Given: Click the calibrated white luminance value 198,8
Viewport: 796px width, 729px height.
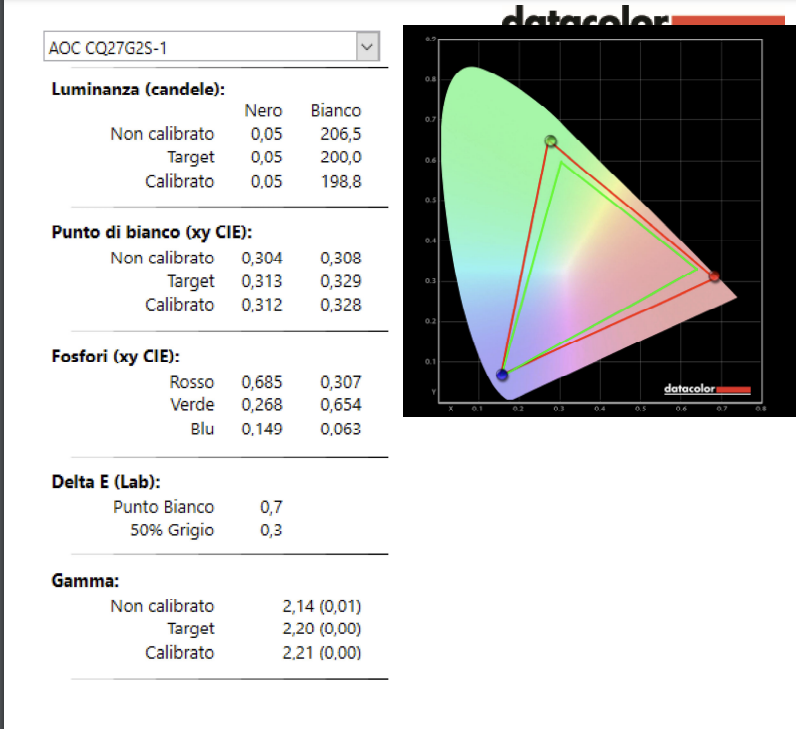Looking at the screenshot, I should [341, 181].
